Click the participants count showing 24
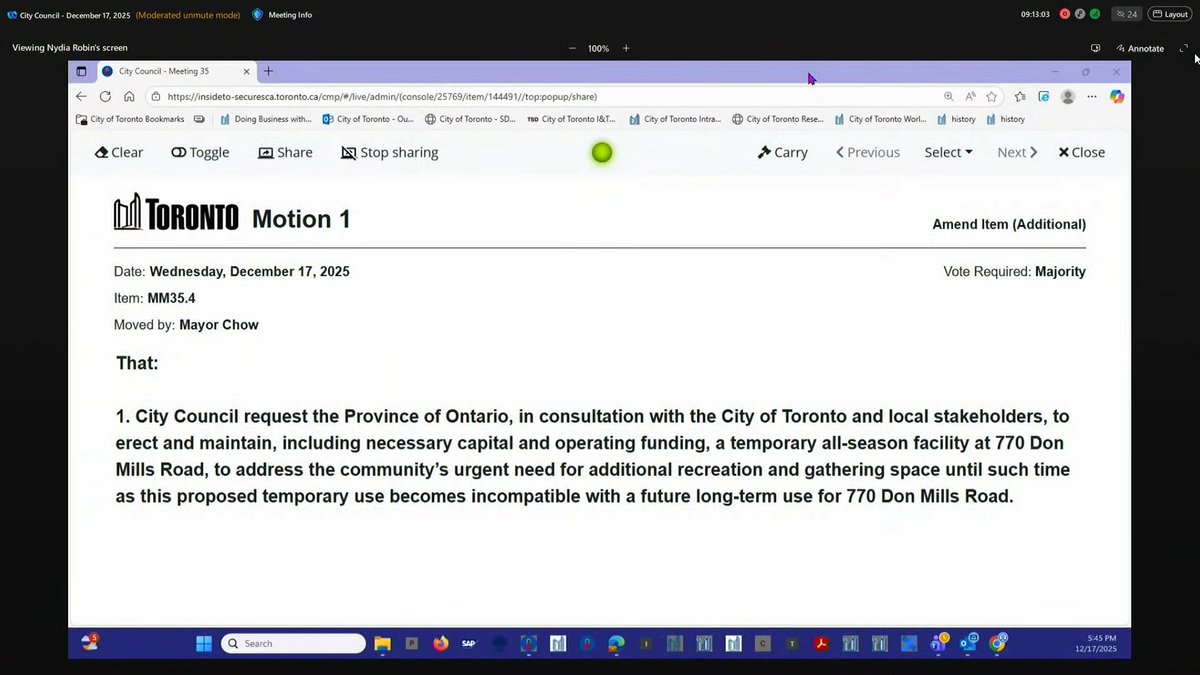1200x675 pixels. tap(1125, 14)
